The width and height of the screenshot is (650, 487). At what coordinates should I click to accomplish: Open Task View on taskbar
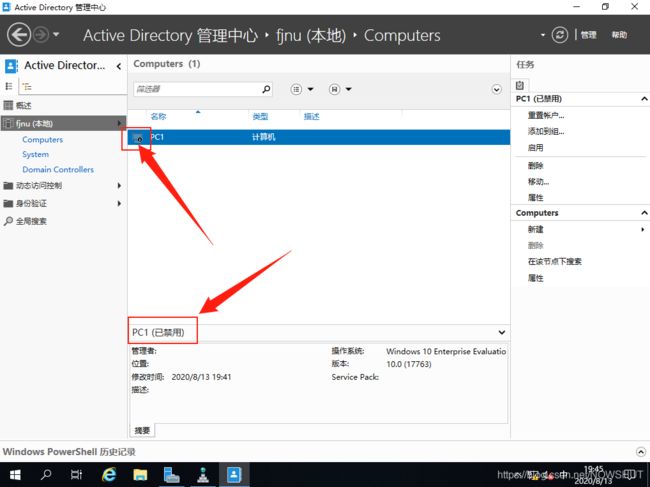click(76, 475)
